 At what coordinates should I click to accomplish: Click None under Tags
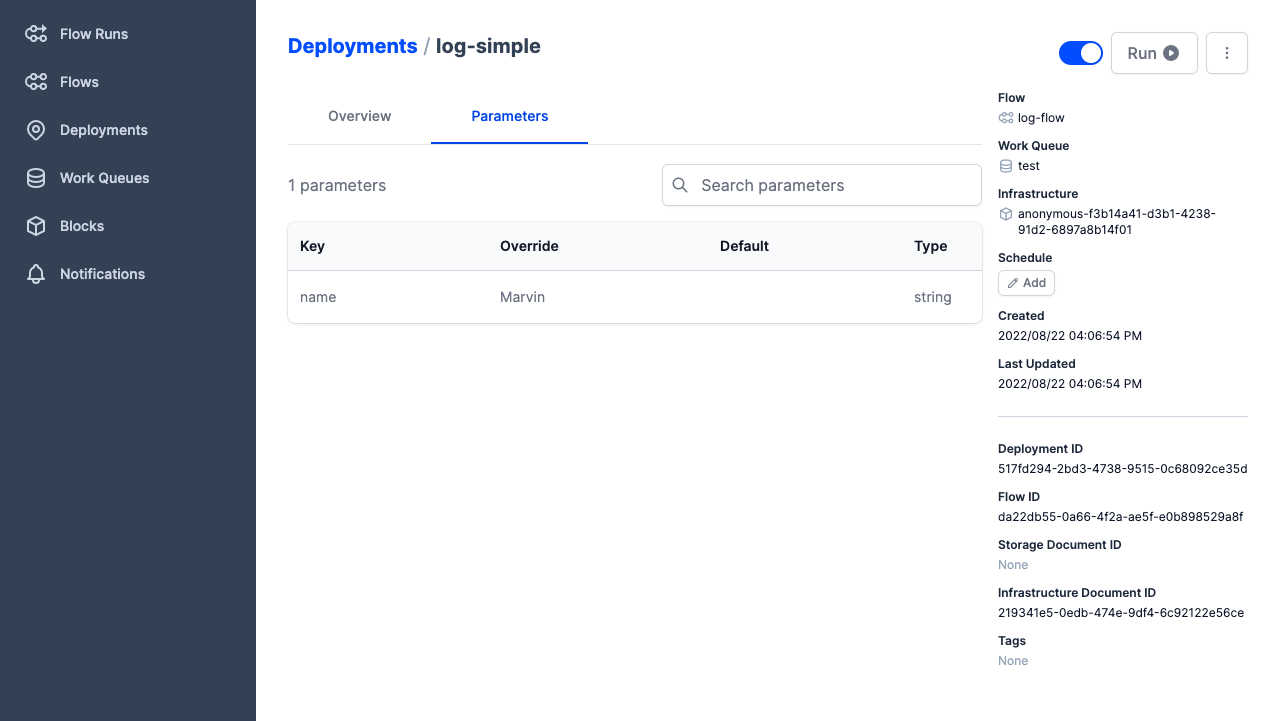pyautogui.click(x=1013, y=661)
